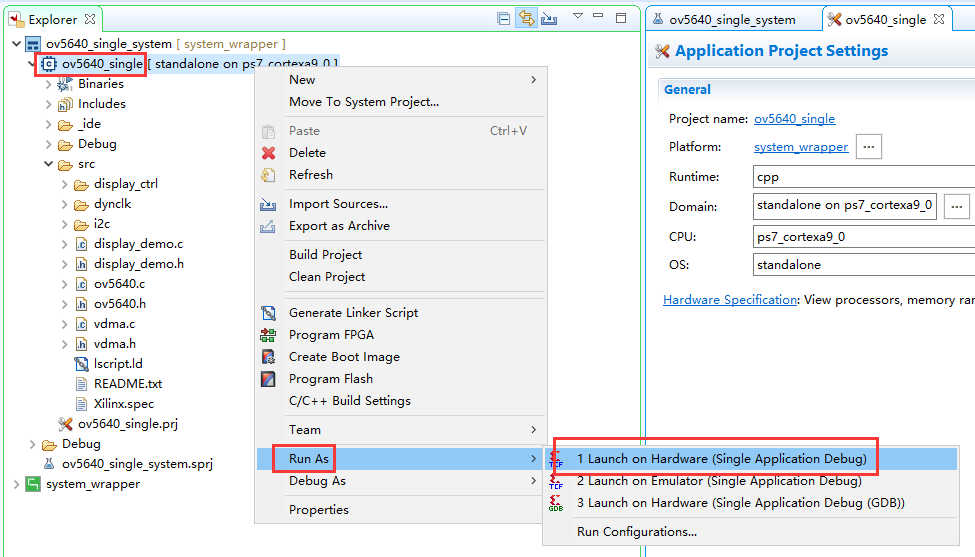The width and height of the screenshot is (975, 557).
Task: Expand display_ctrl folder node
Action: click(65, 185)
